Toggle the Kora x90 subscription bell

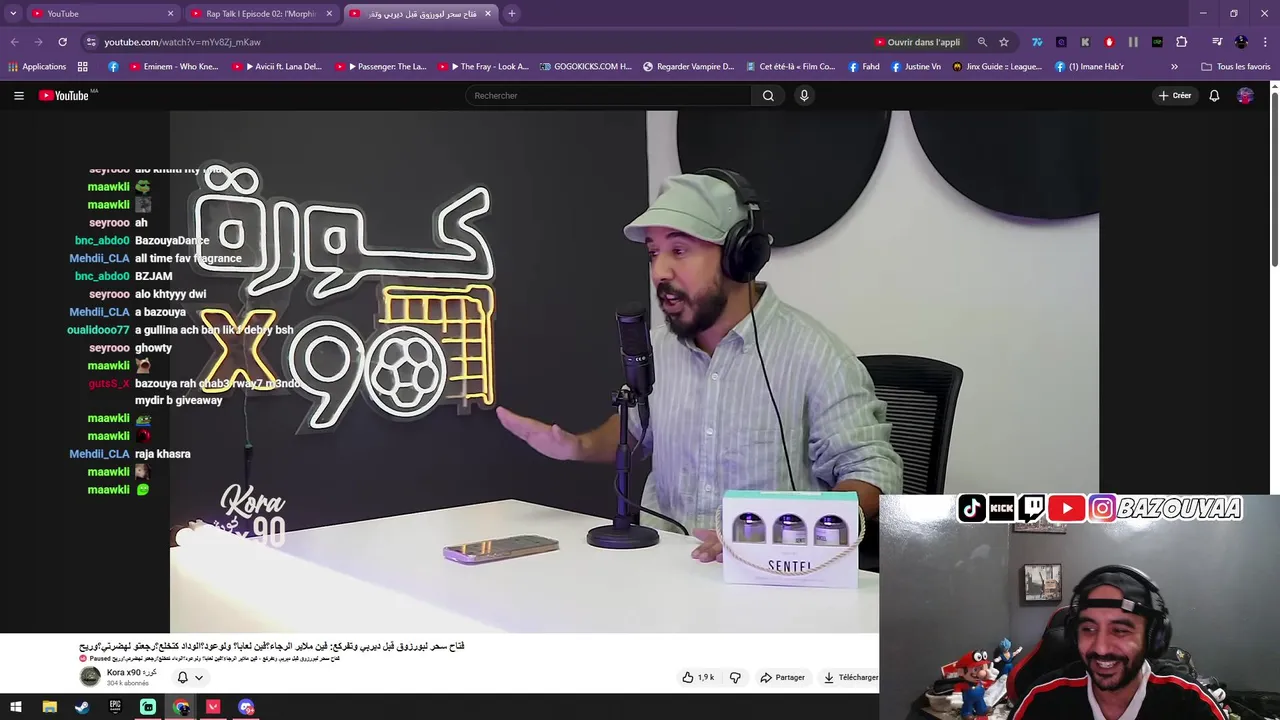(182, 677)
